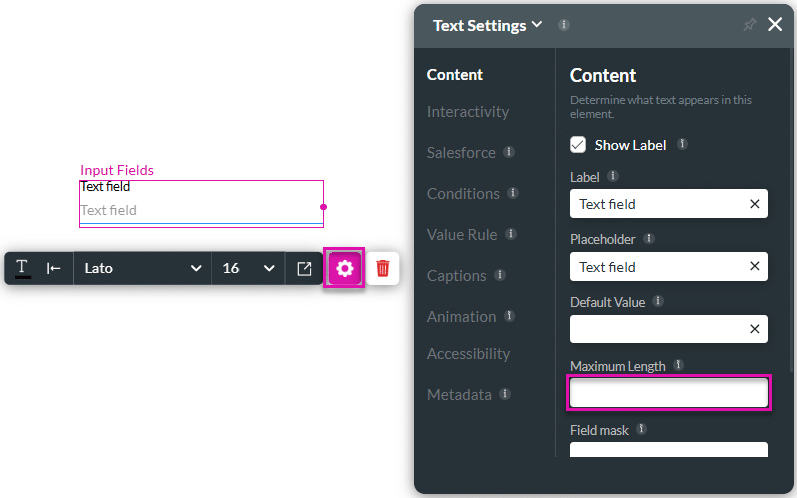
Task: Clear the Placeholder field with X icon
Action: (x=755, y=267)
